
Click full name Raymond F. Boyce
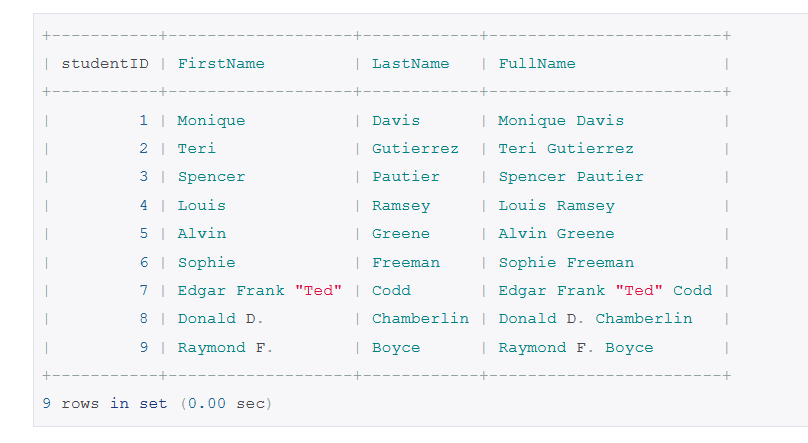coord(576,348)
